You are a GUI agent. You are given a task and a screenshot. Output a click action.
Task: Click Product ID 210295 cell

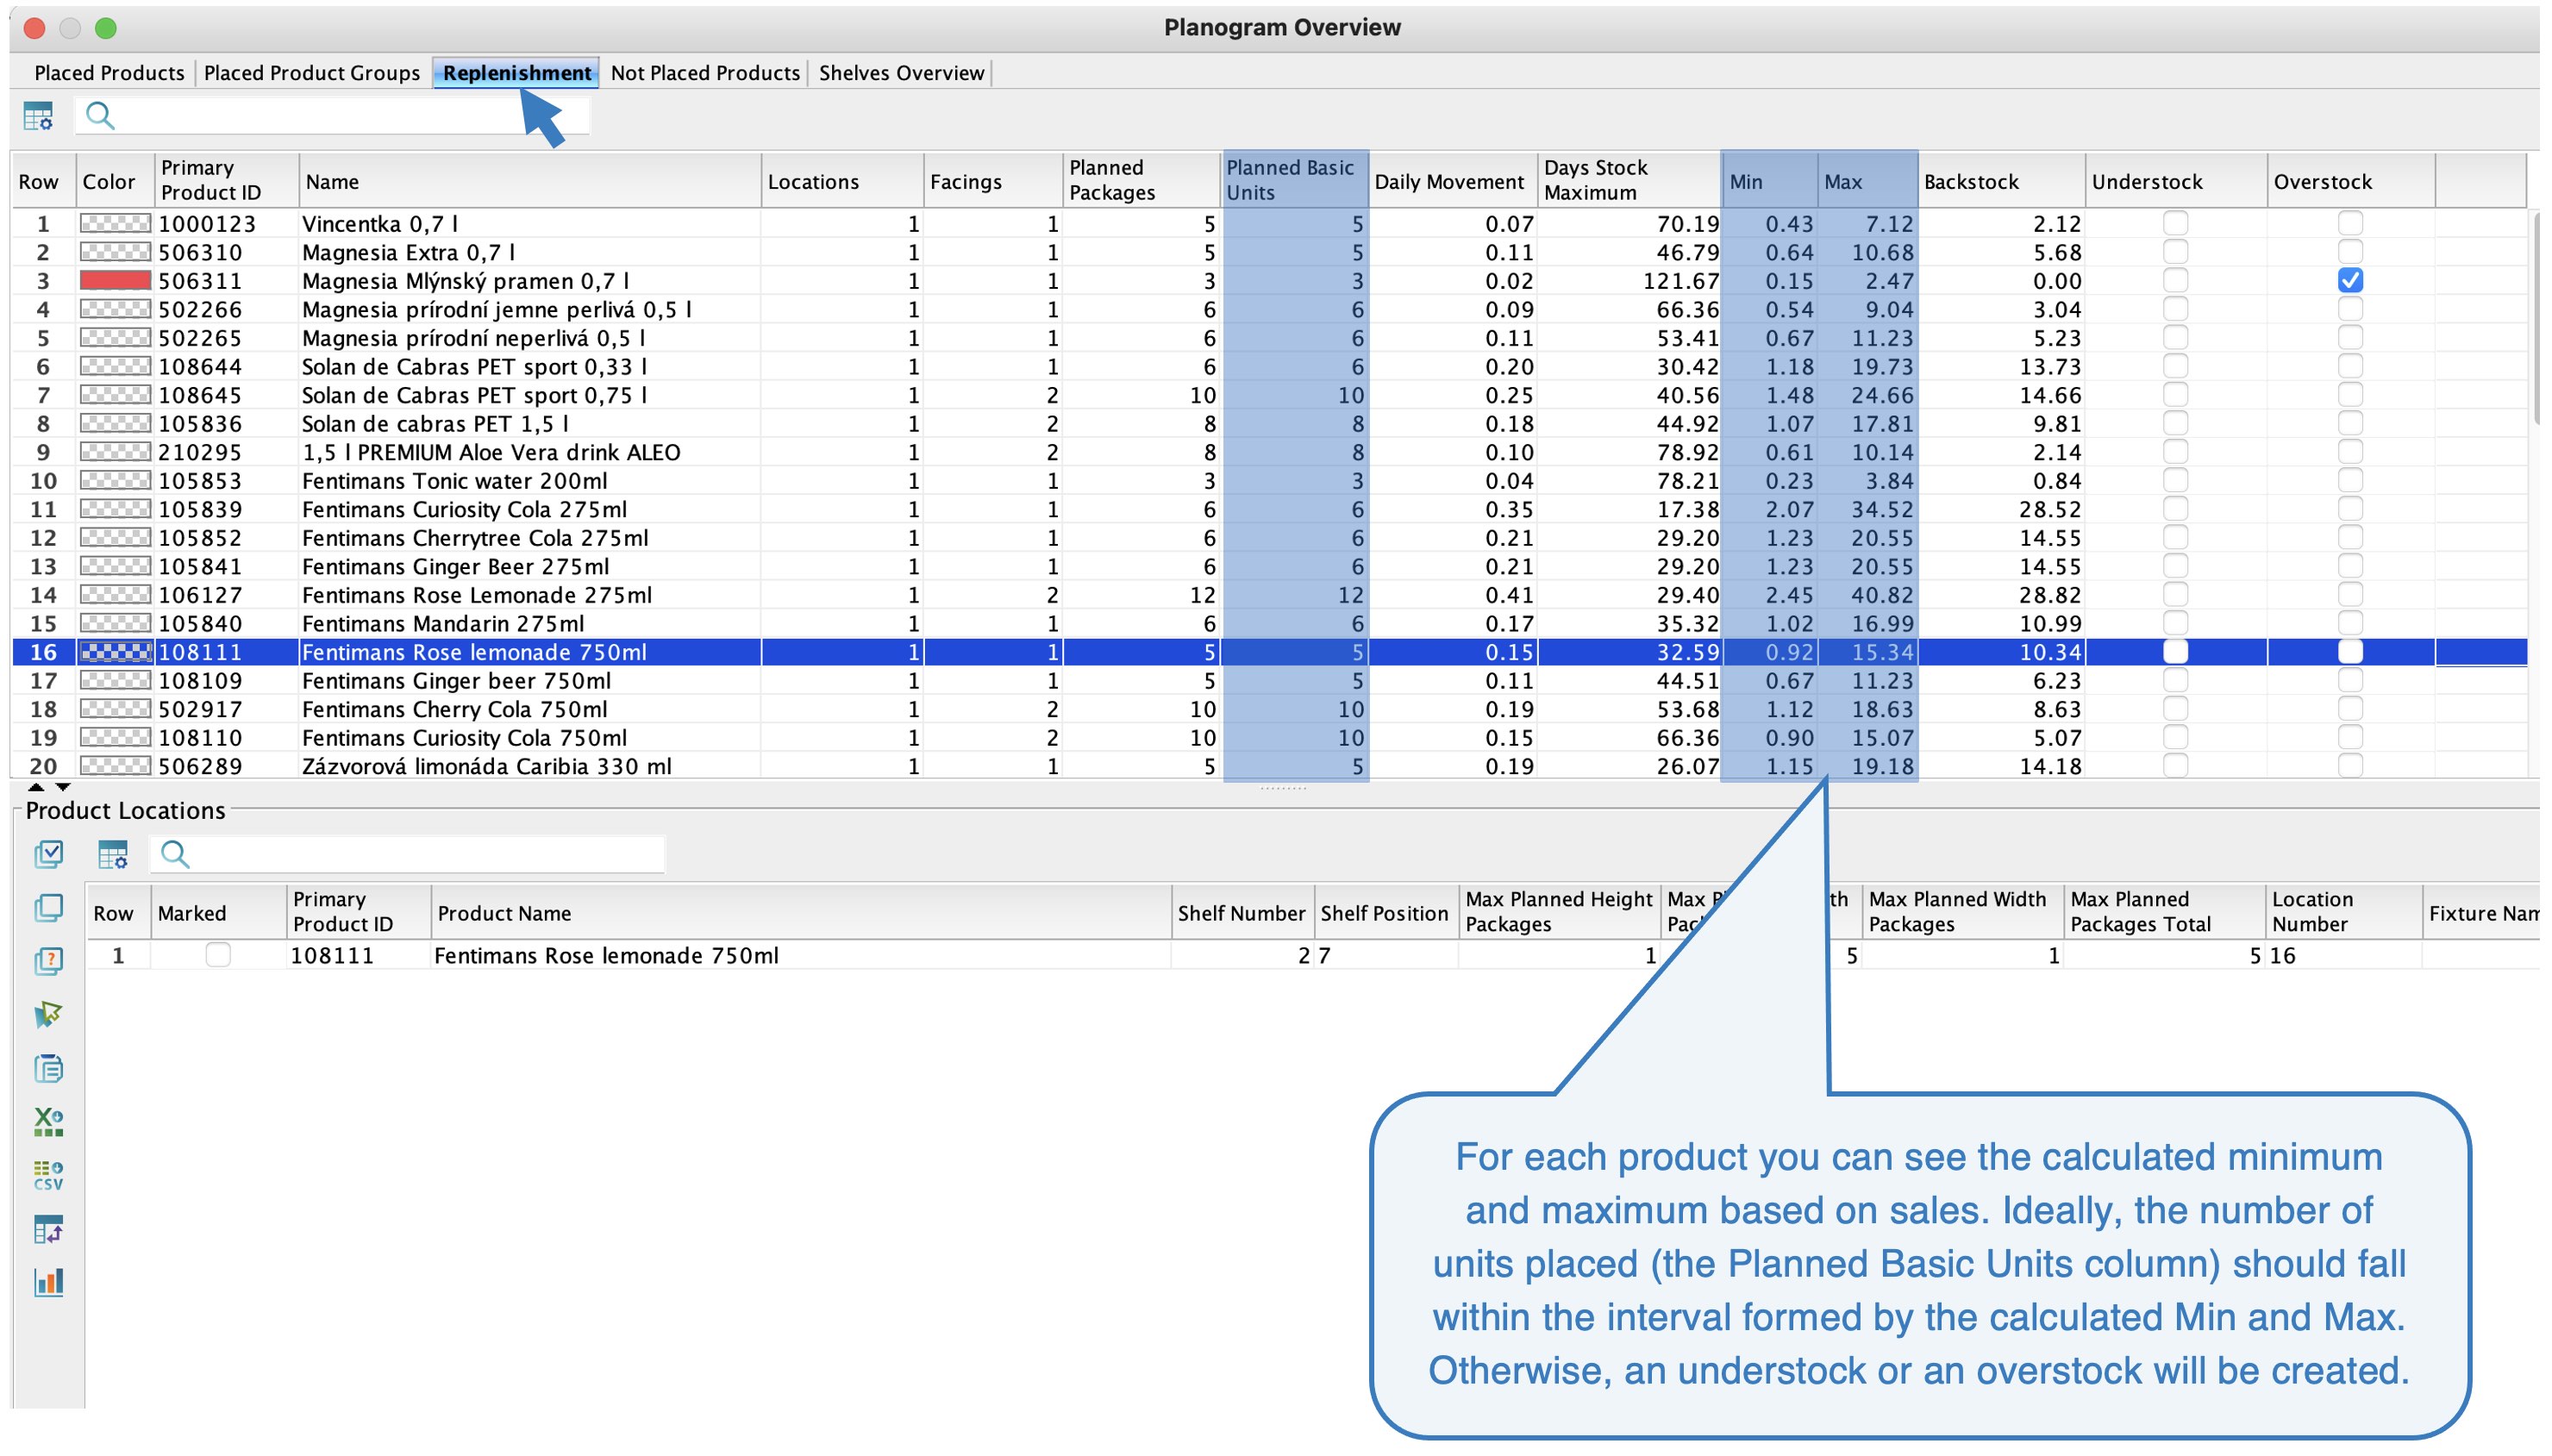227,452
